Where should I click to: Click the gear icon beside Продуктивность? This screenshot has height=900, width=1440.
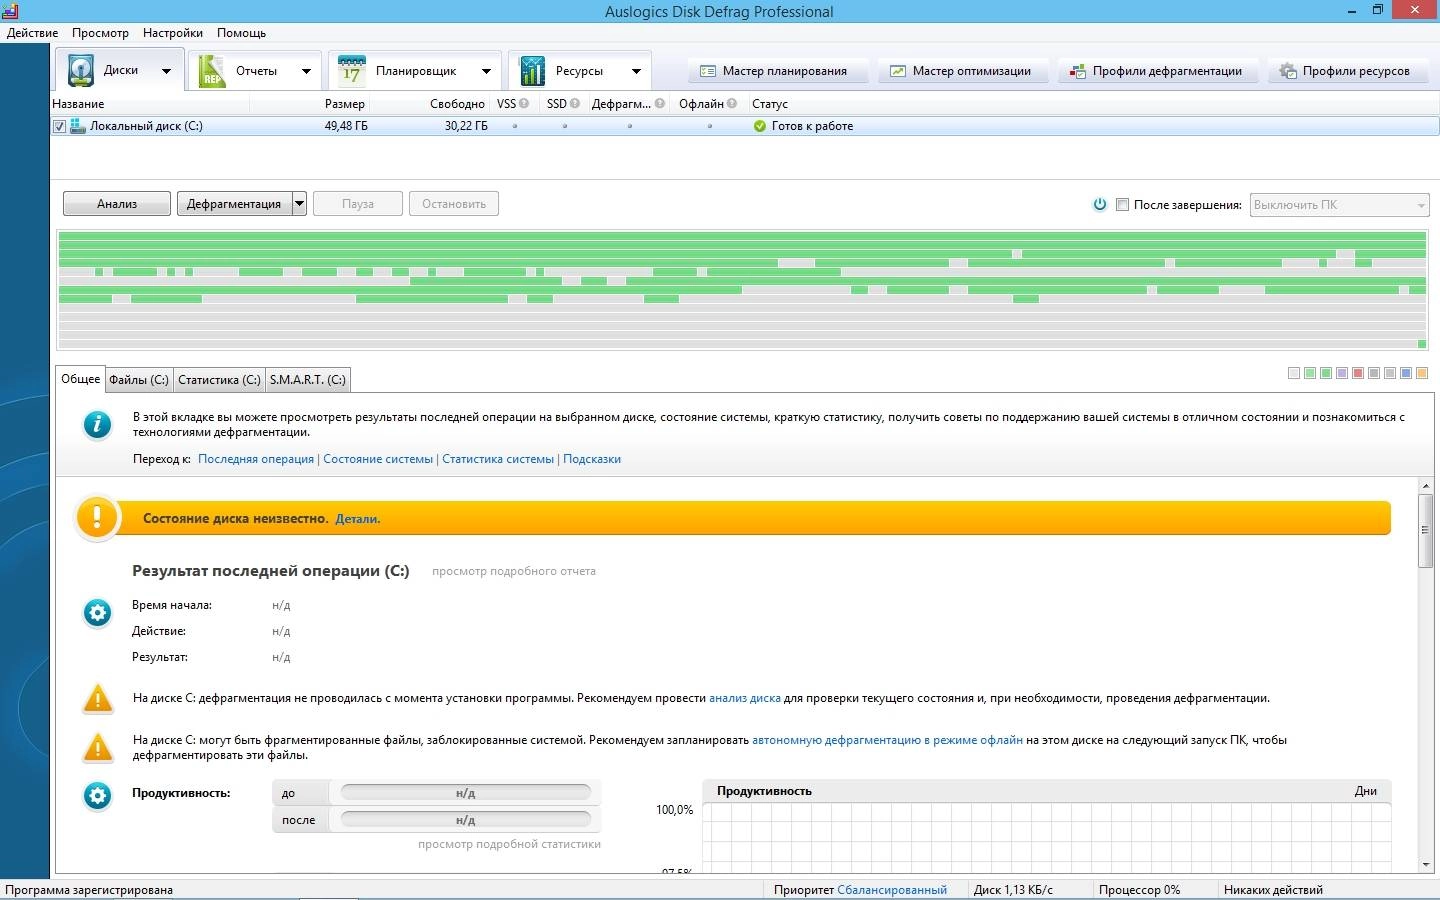tap(97, 795)
